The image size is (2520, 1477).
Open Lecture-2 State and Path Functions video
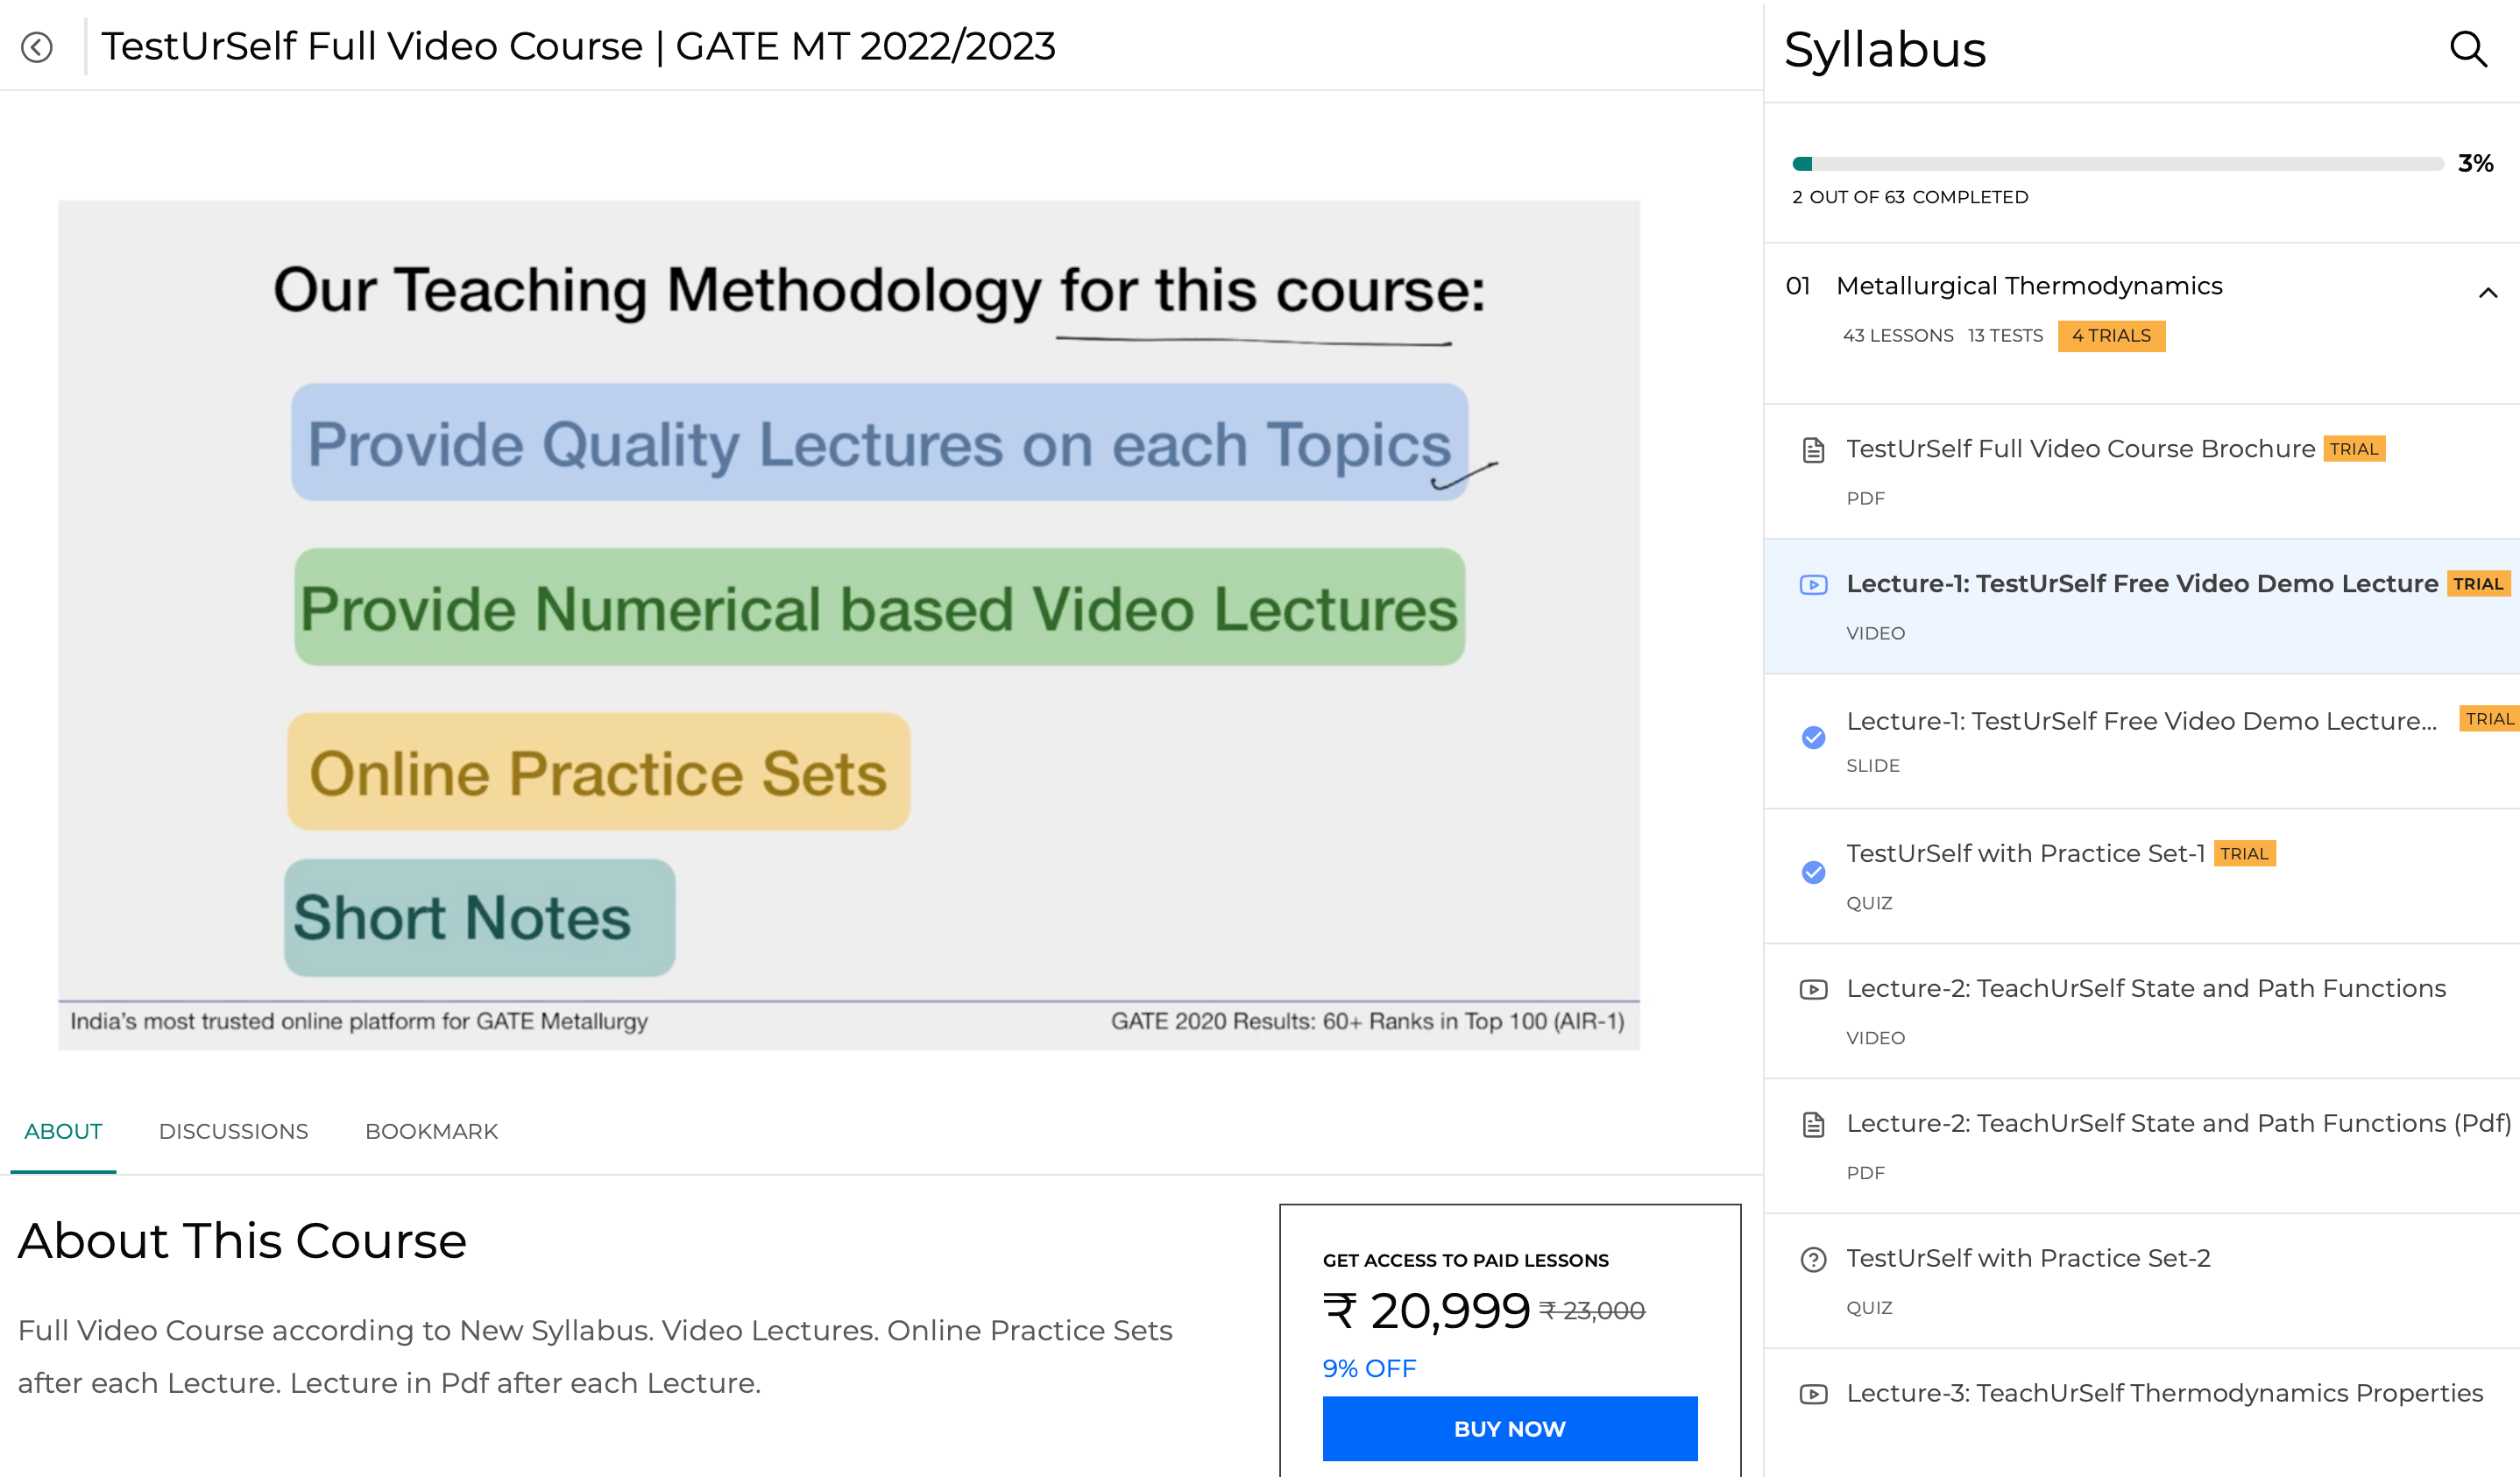[x=2141, y=1012]
